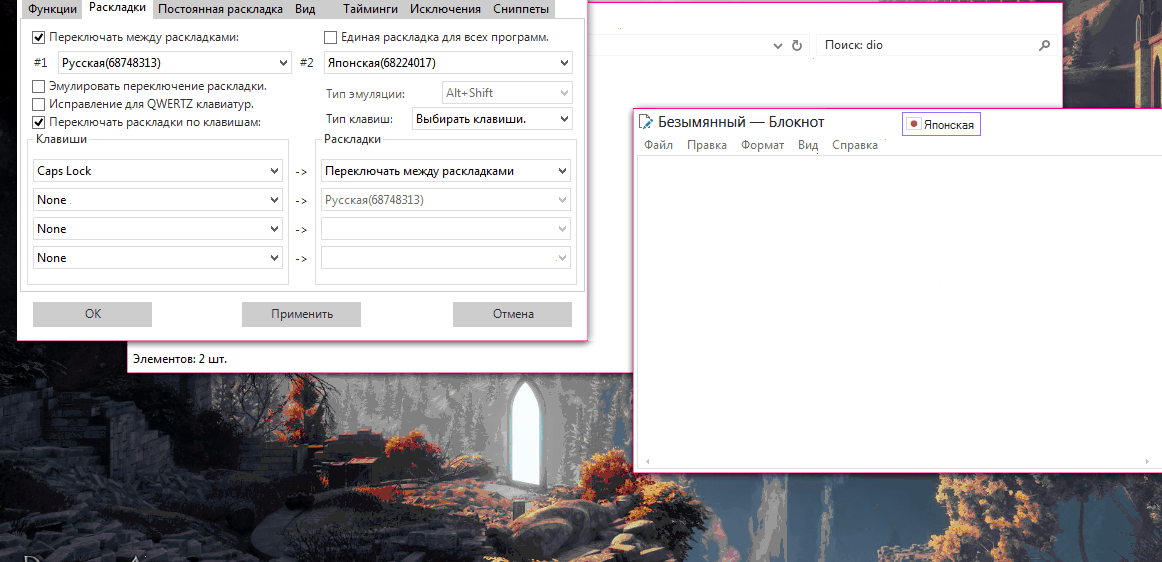Go to the Сниппеты tab
The width and height of the screenshot is (1162, 562).
pos(522,10)
